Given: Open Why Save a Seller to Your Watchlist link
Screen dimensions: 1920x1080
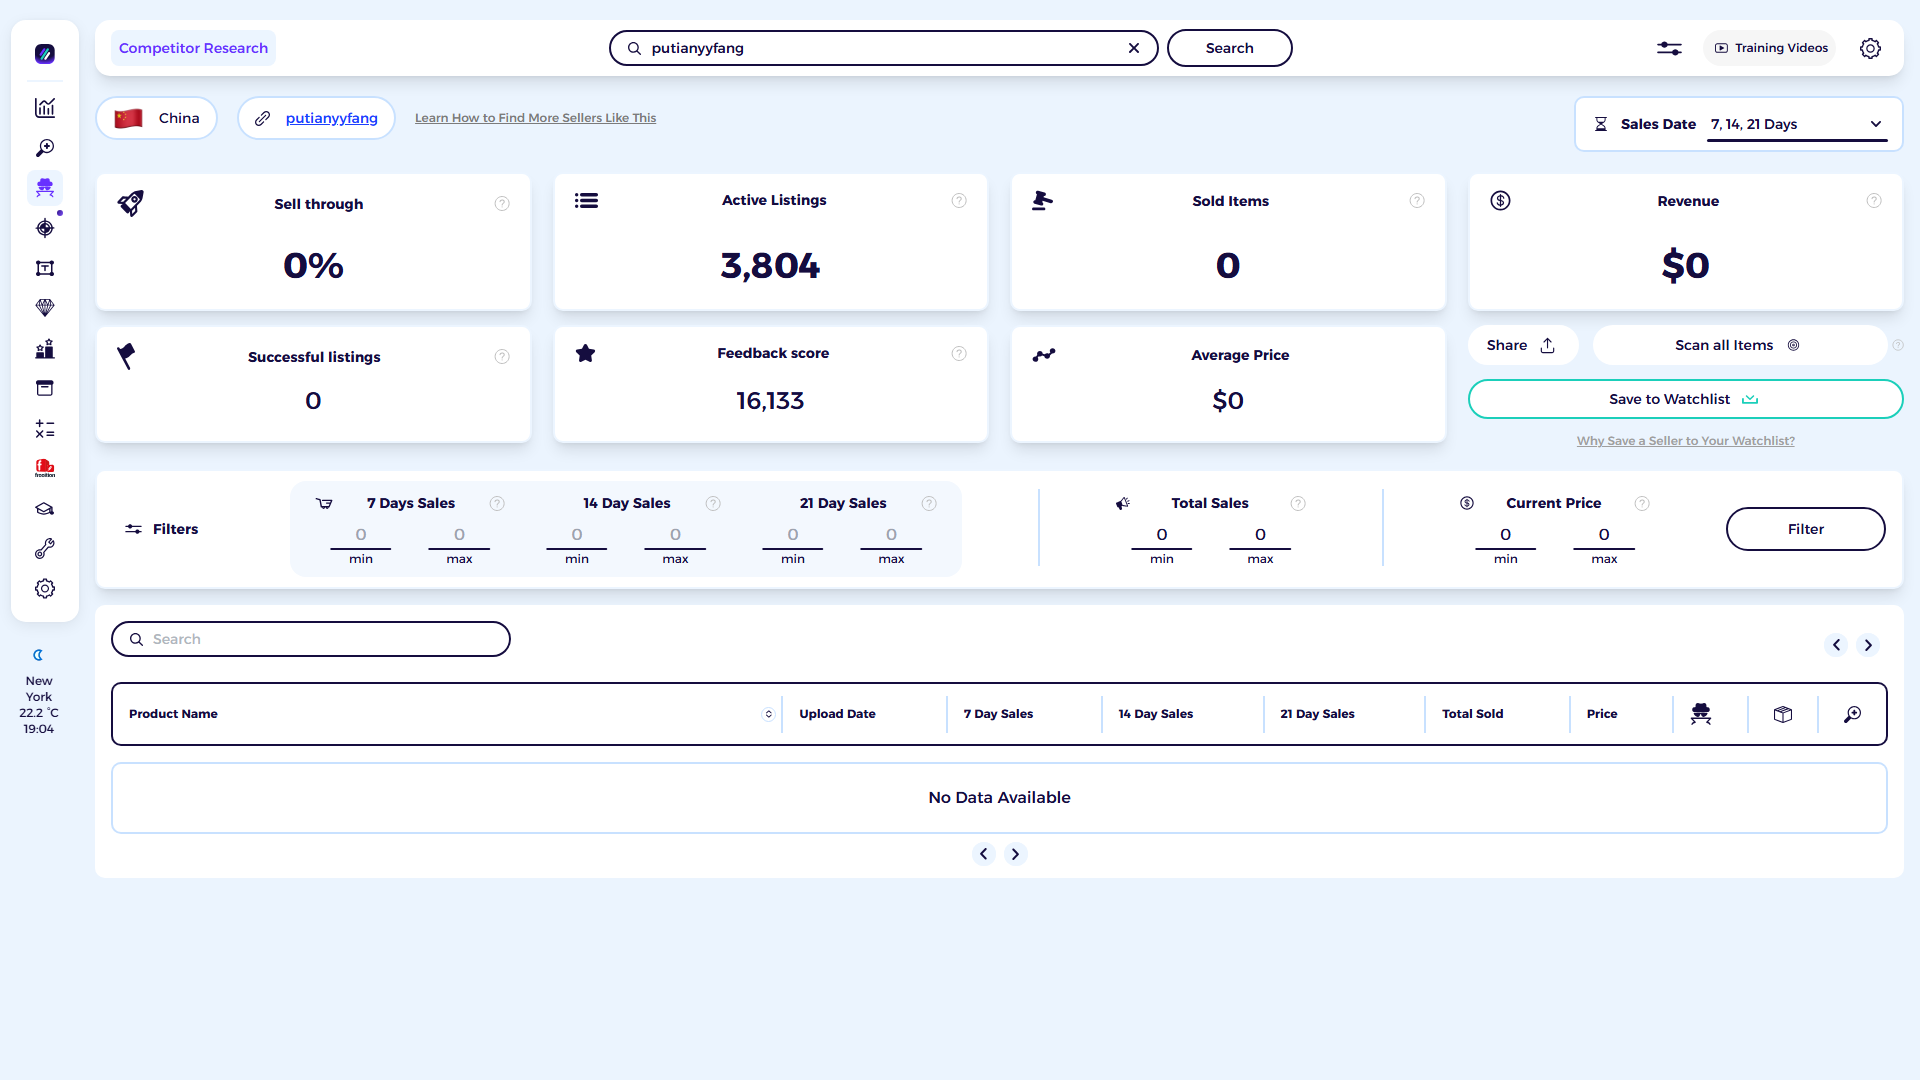Looking at the screenshot, I should pos(1685,441).
